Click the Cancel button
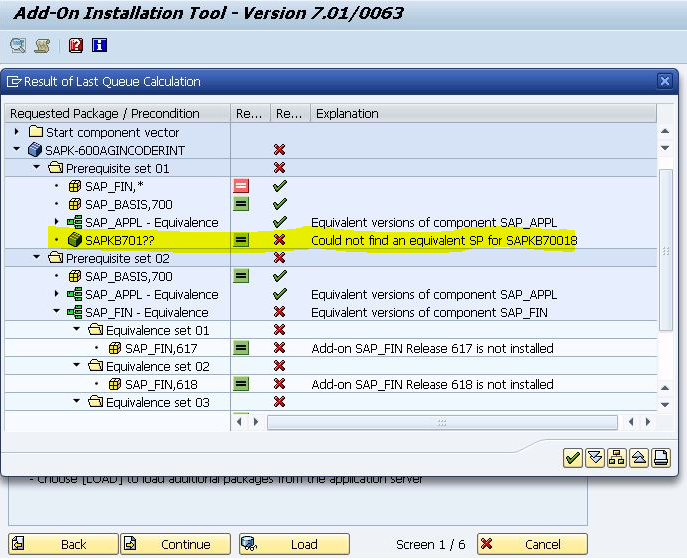The width and height of the screenshot is (687, 560). [x=532, y=544]
